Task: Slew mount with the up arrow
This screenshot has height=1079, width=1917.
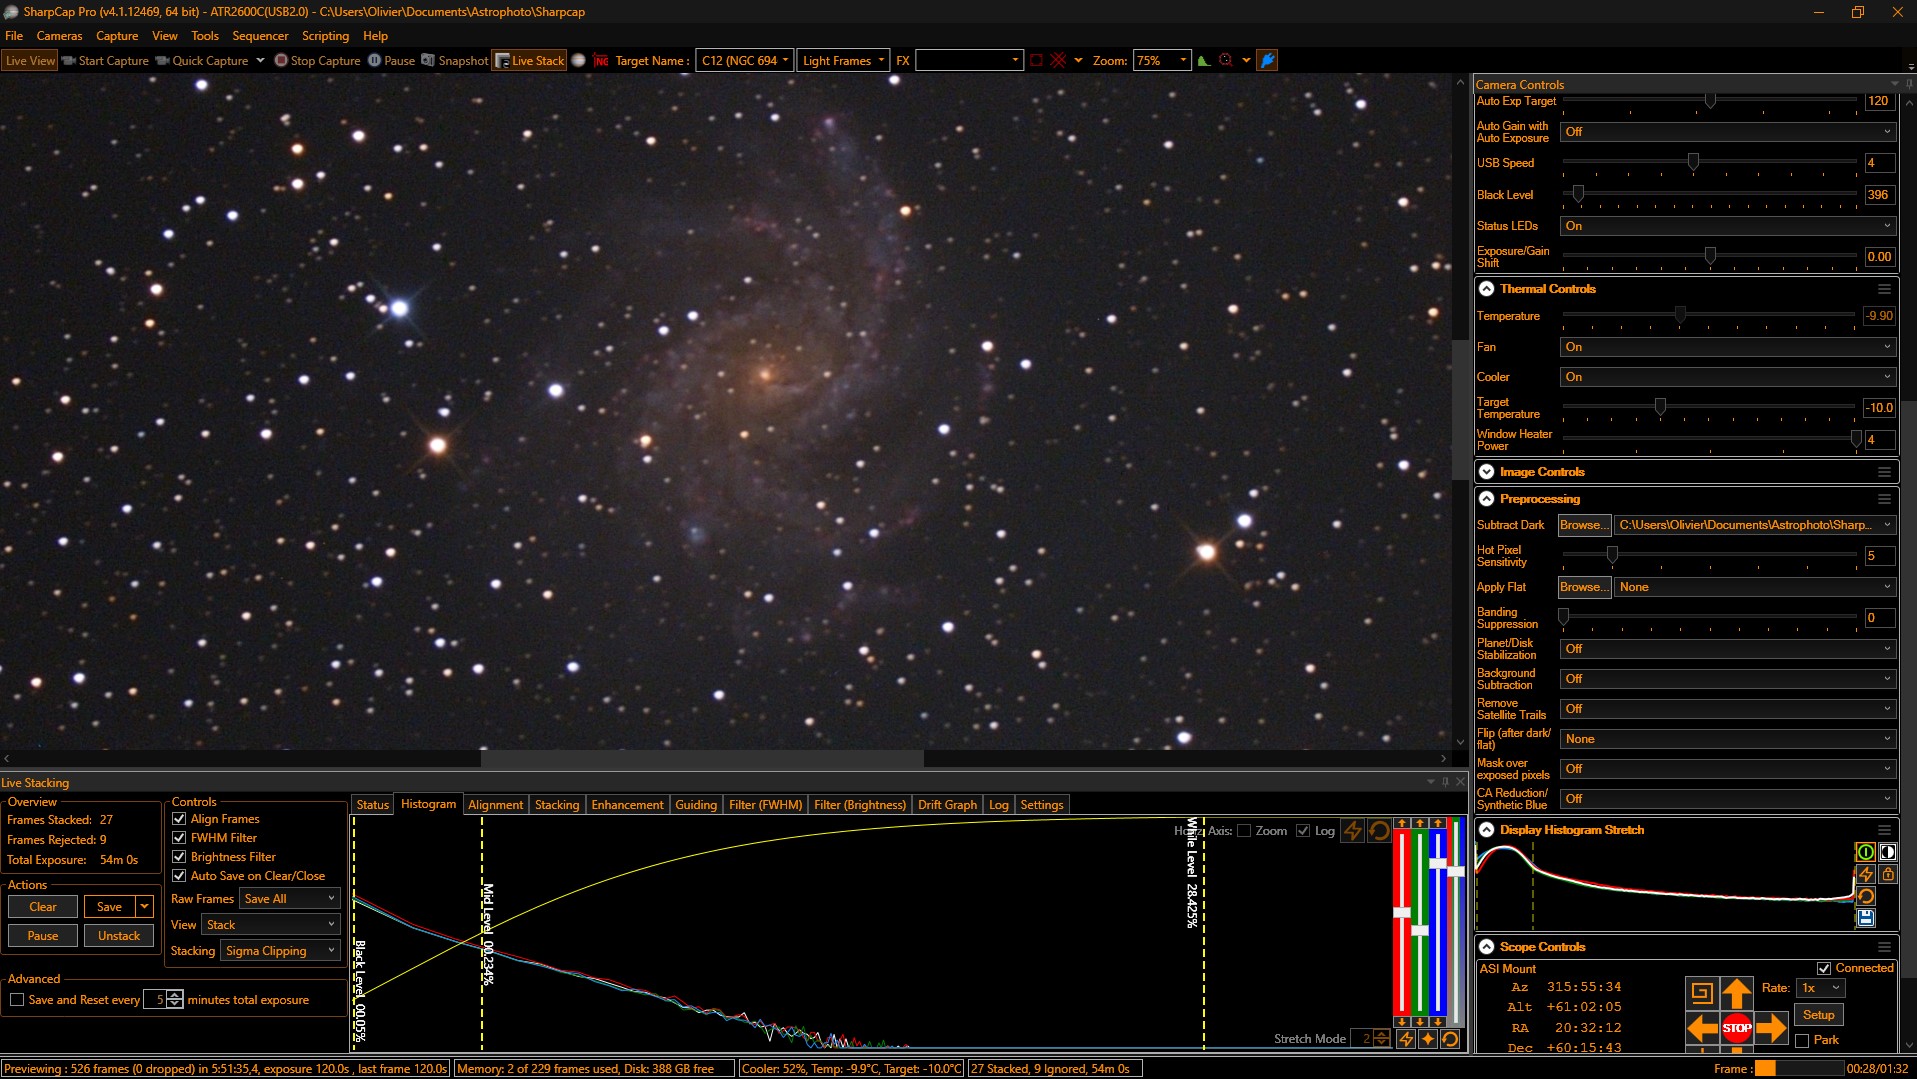Action: (1736, 993)
